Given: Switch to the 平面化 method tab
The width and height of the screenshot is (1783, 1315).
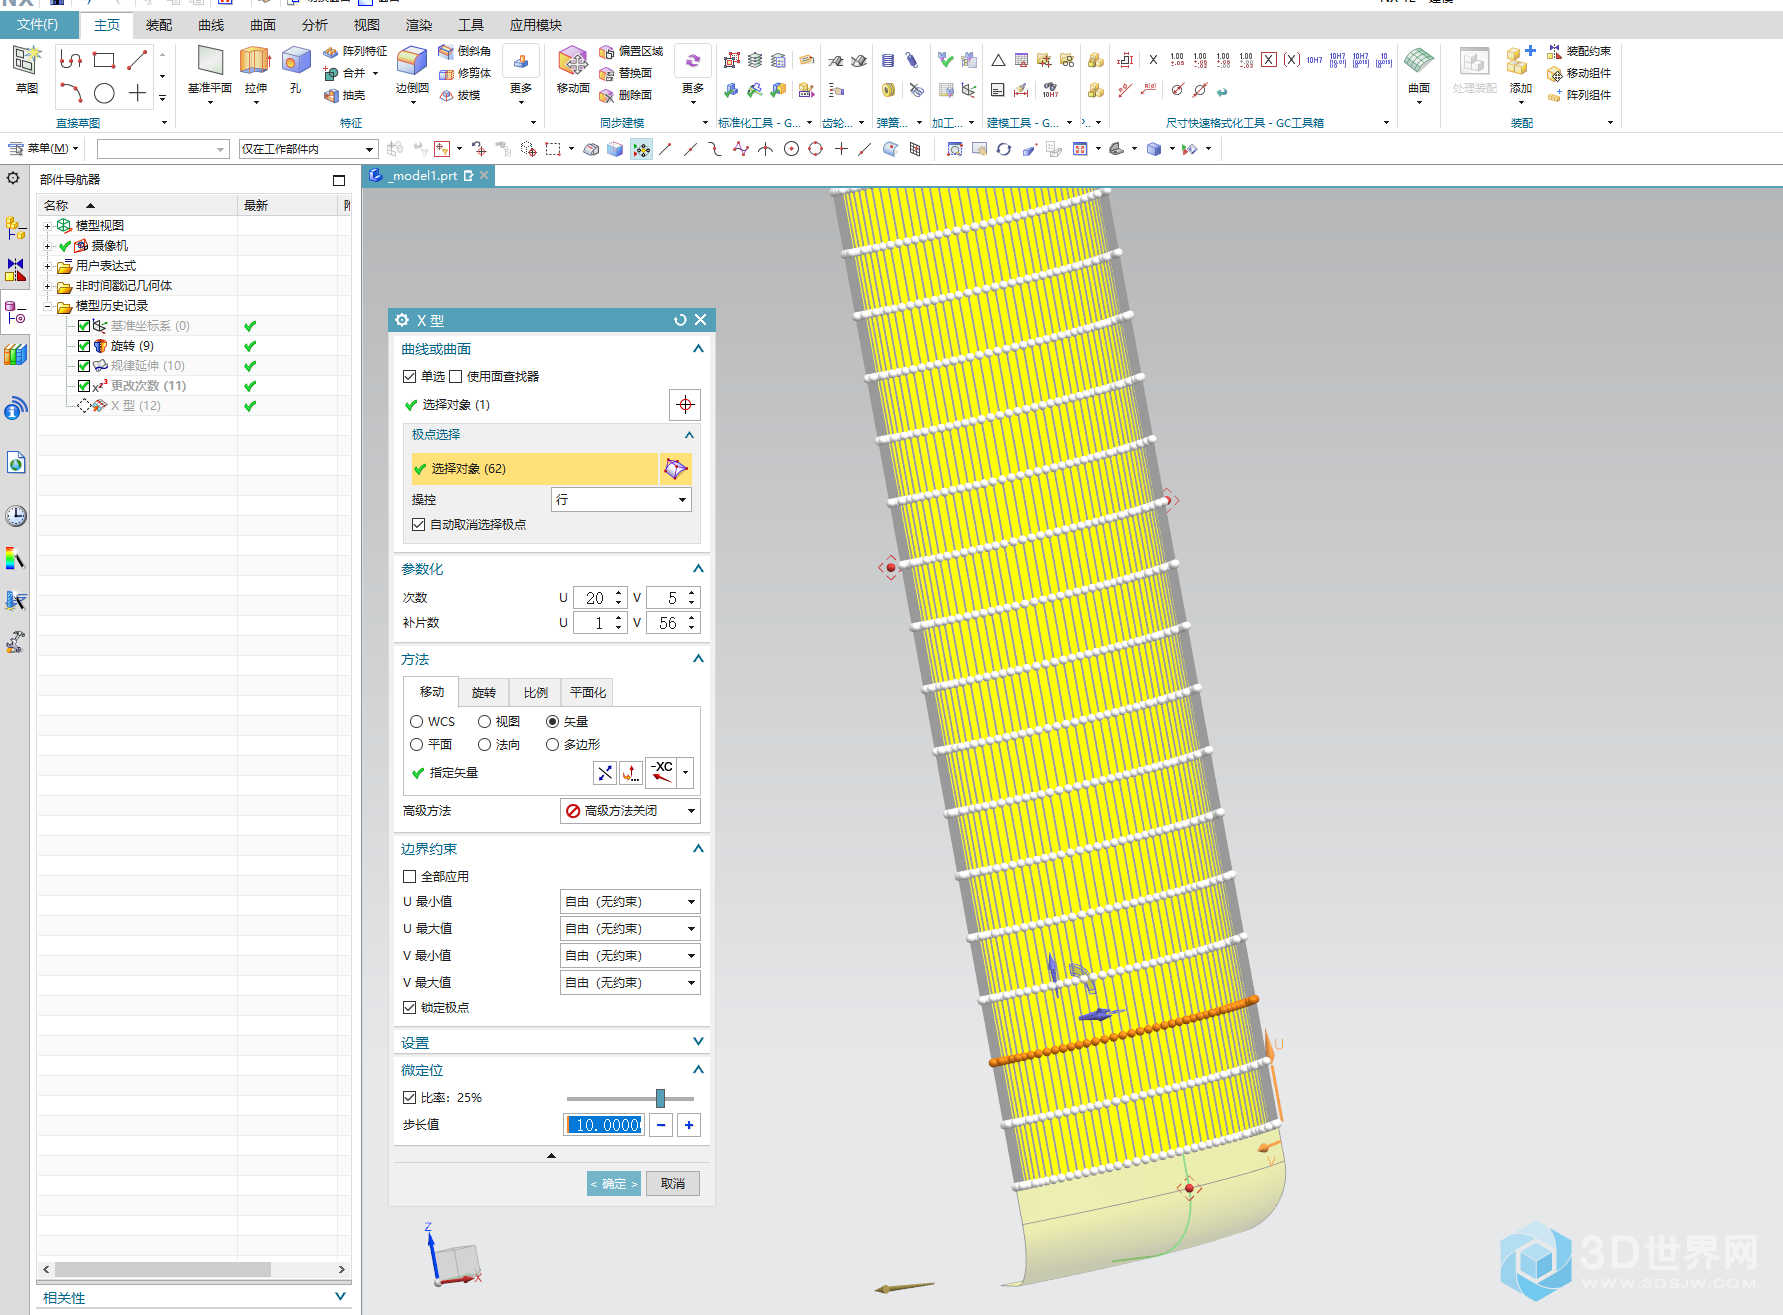Looking at the screenshot, I should (588, 692).
